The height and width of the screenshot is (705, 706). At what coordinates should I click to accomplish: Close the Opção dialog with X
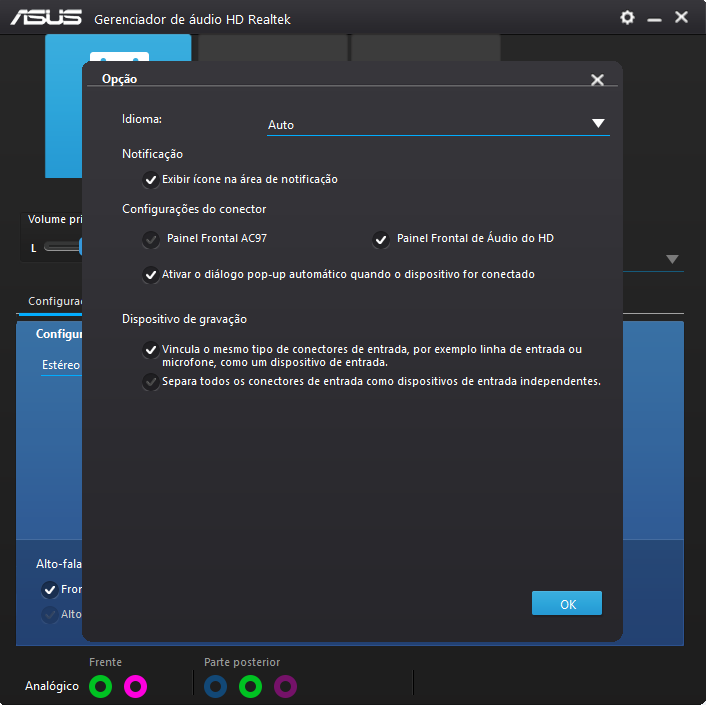point(597,80)
